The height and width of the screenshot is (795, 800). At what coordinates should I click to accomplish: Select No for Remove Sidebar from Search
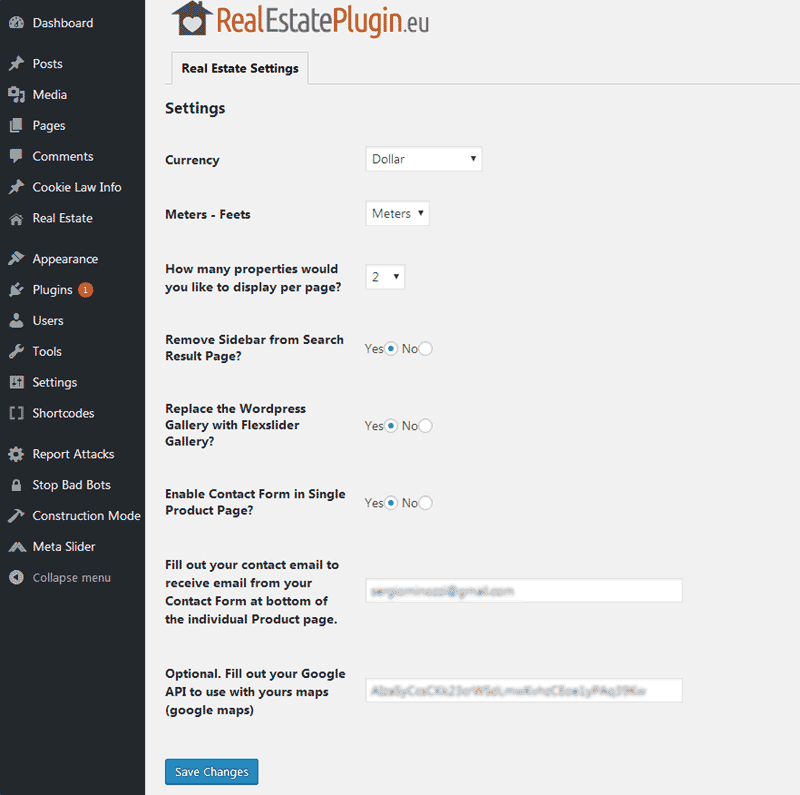point(426,349)
